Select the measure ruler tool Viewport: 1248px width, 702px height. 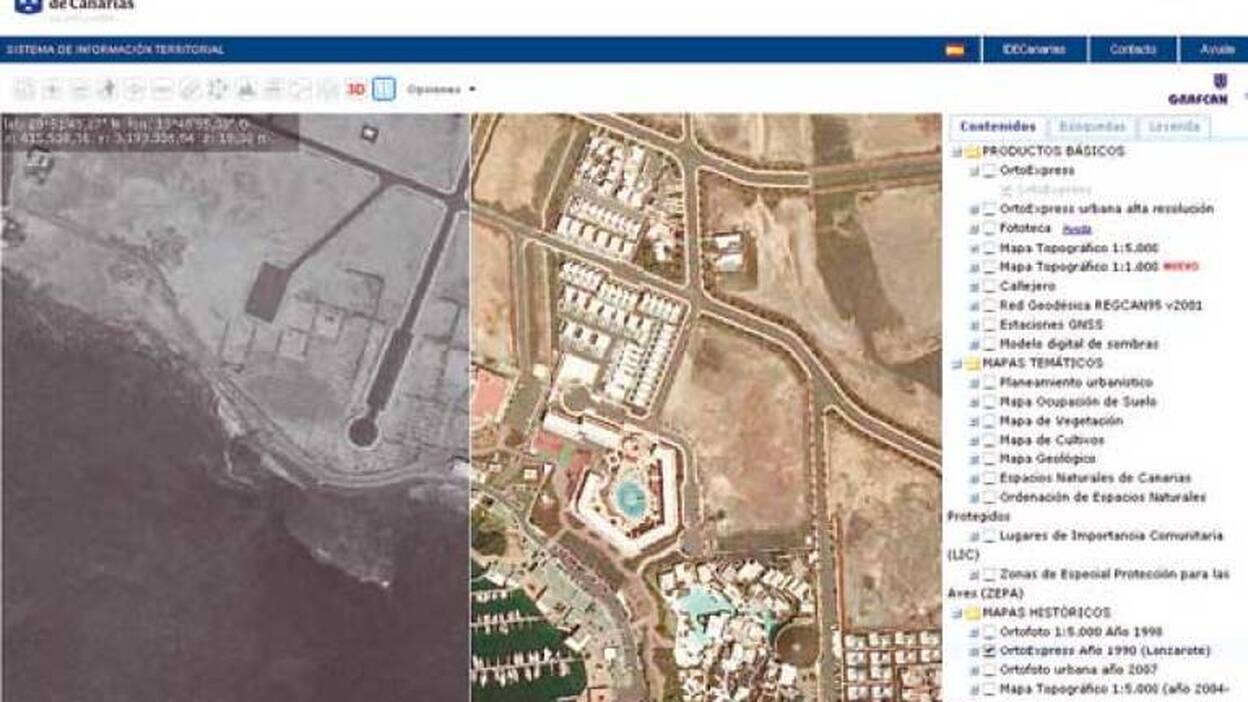(190, 89)
